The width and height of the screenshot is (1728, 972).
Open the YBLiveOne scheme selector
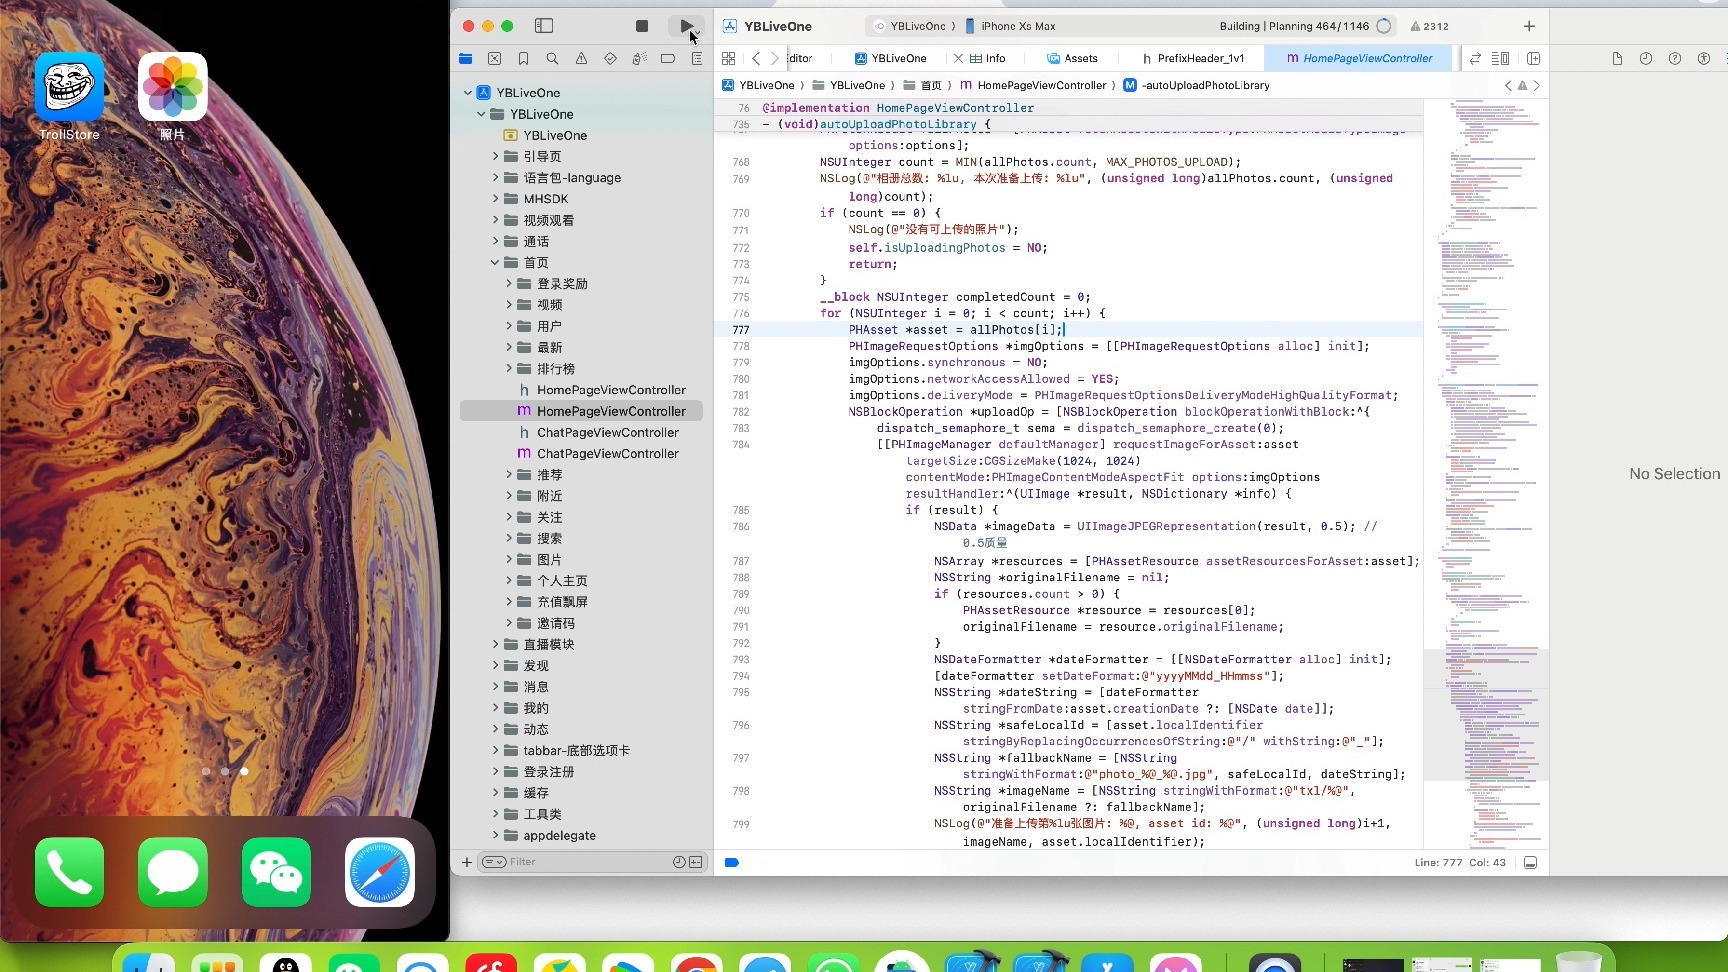pos(911,26)
